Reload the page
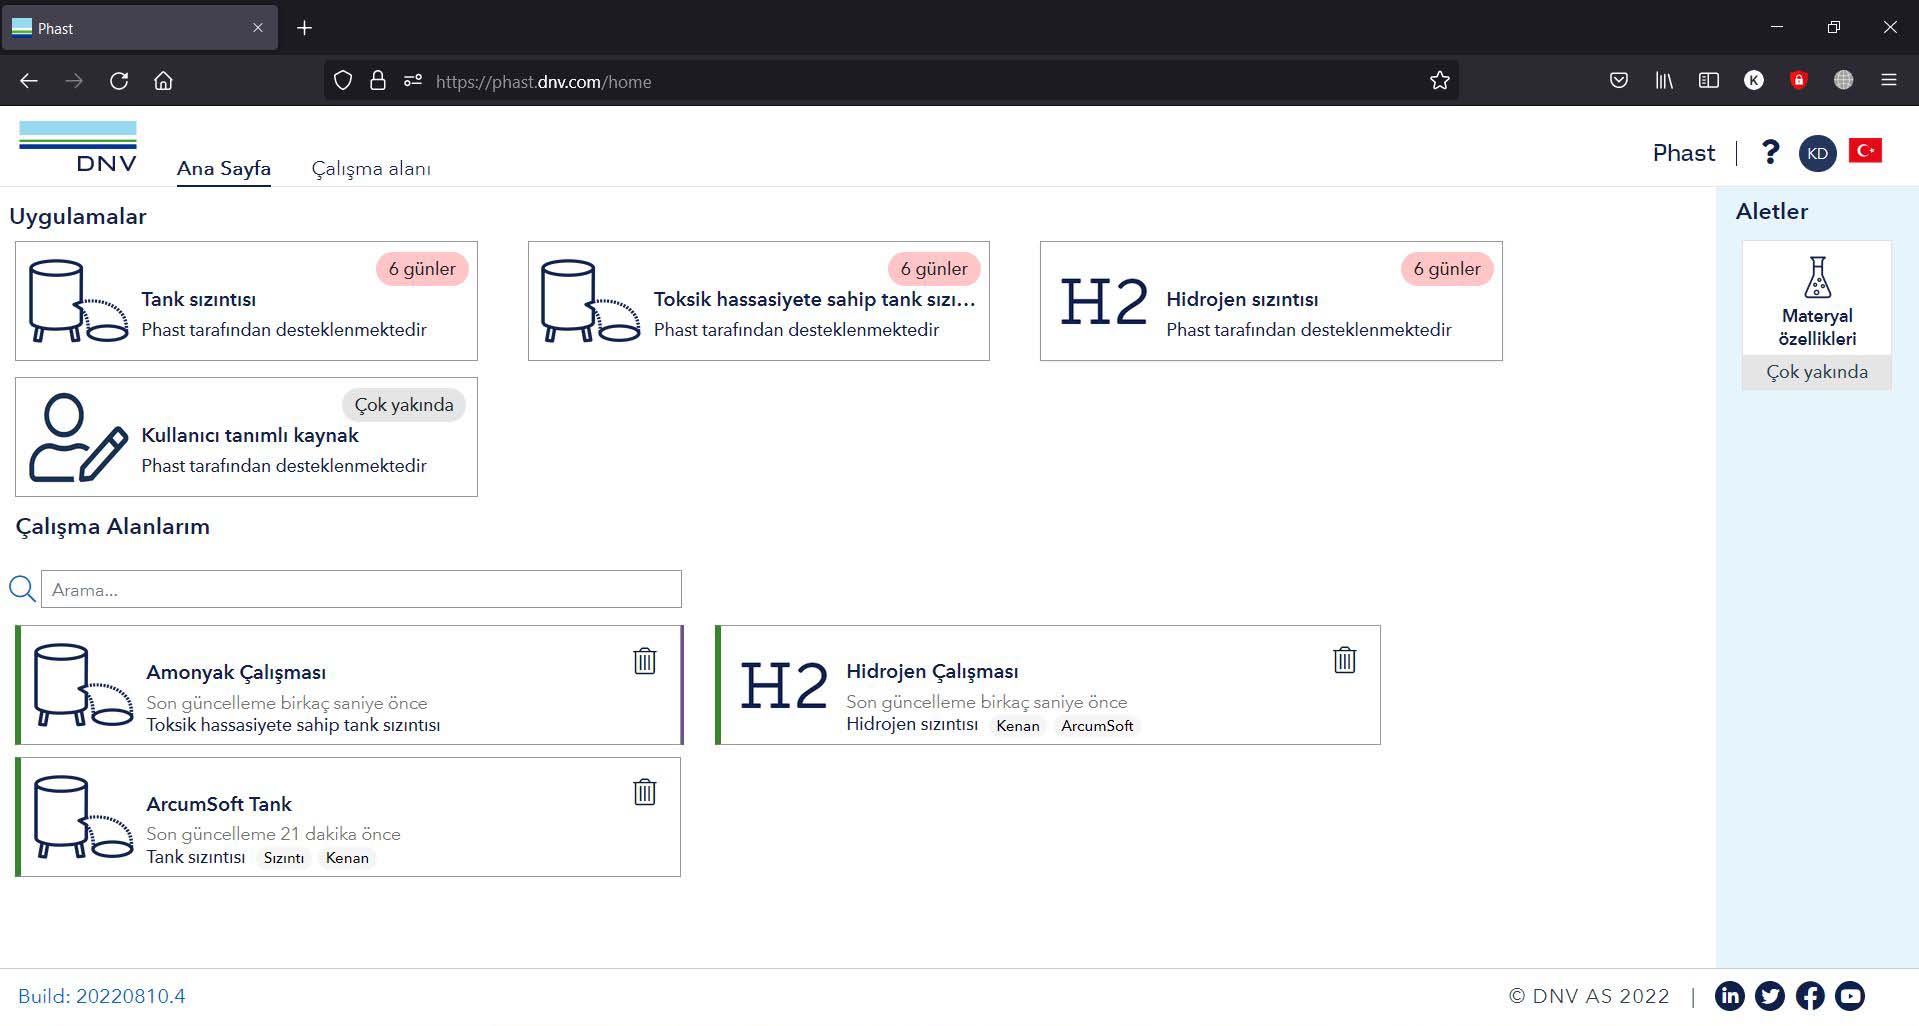The width and height of the screenshot is (1919, 1026). [119, 81]
